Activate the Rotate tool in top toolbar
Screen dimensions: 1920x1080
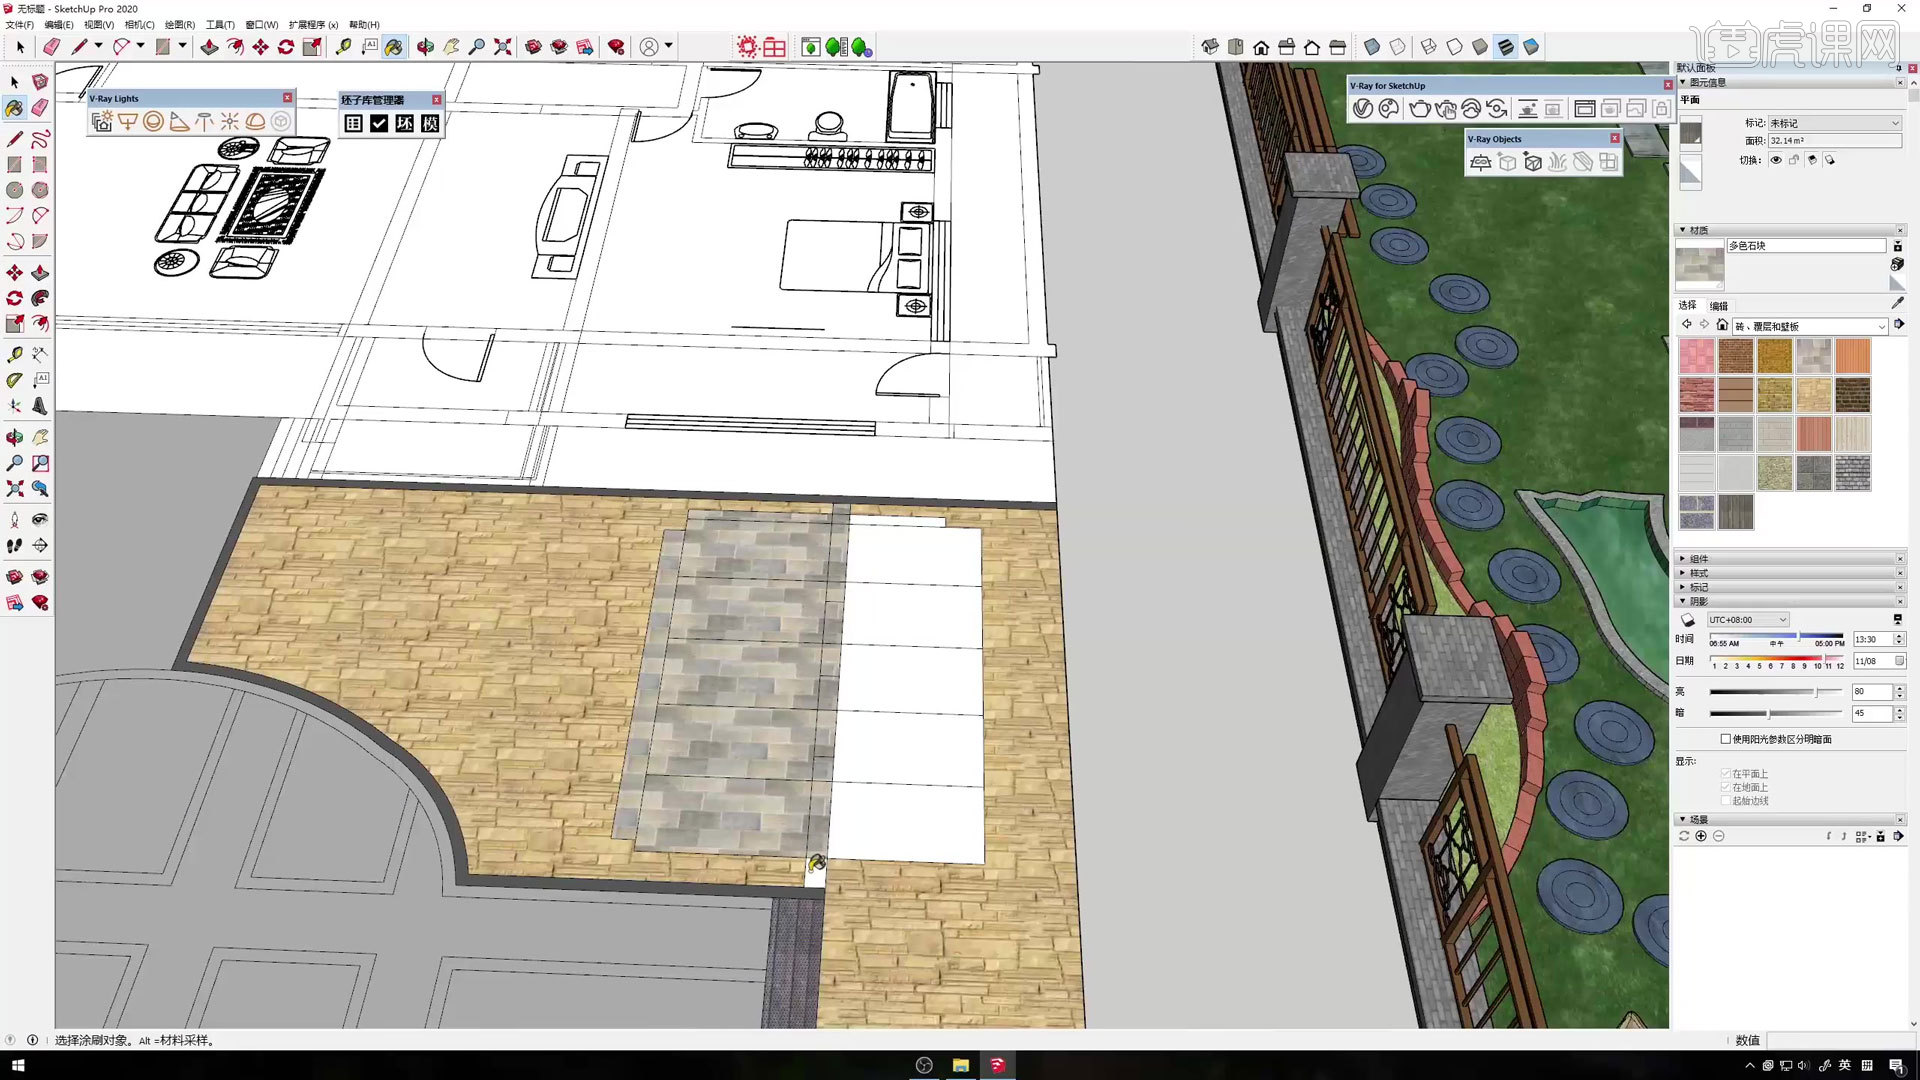coord(286,47)
